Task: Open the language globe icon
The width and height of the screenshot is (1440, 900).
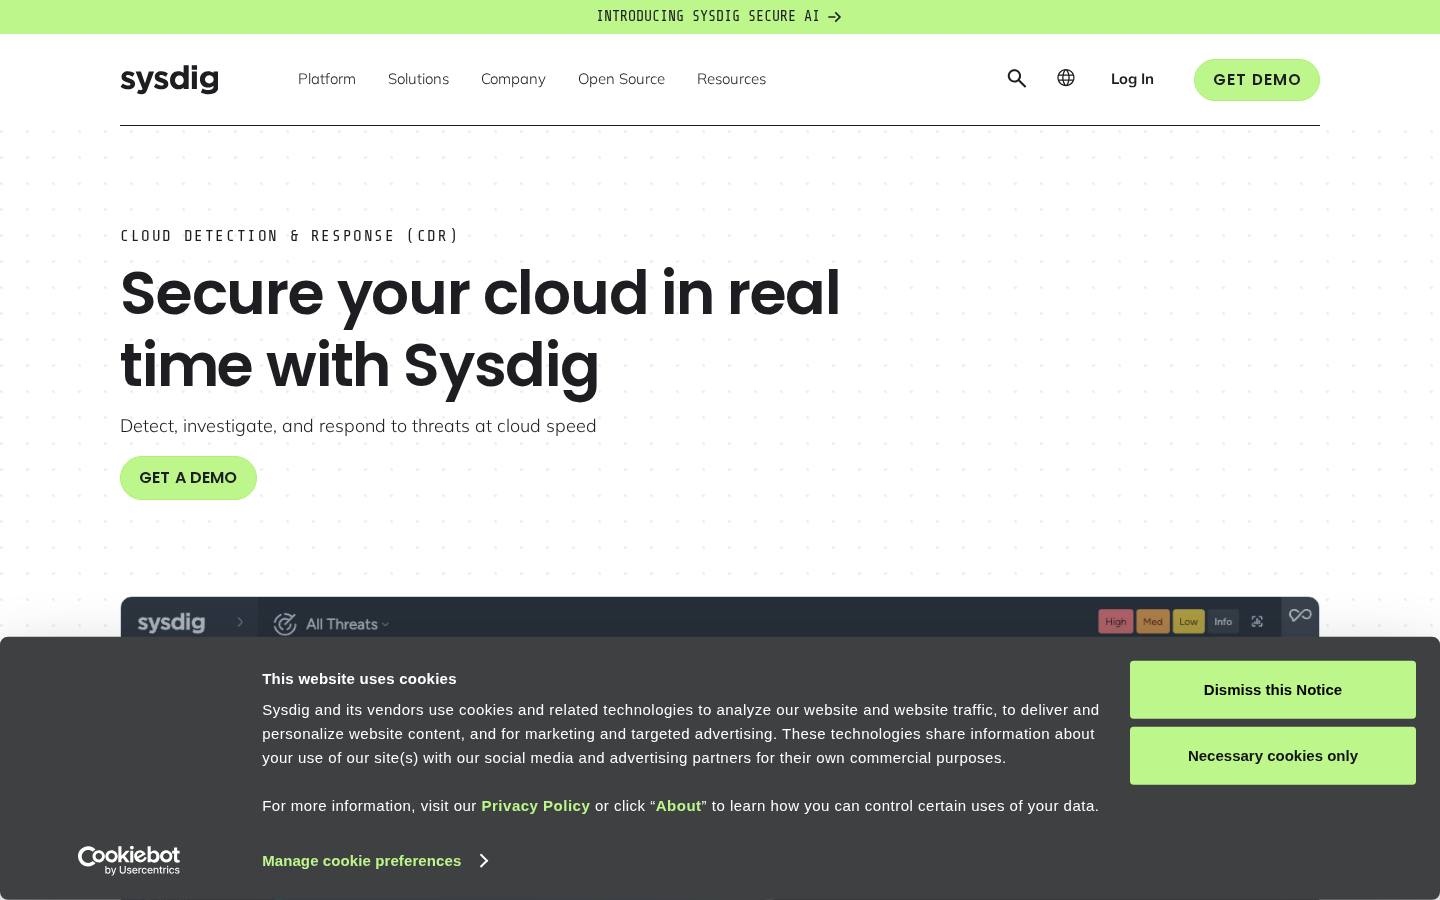Action: (1066, 78)
